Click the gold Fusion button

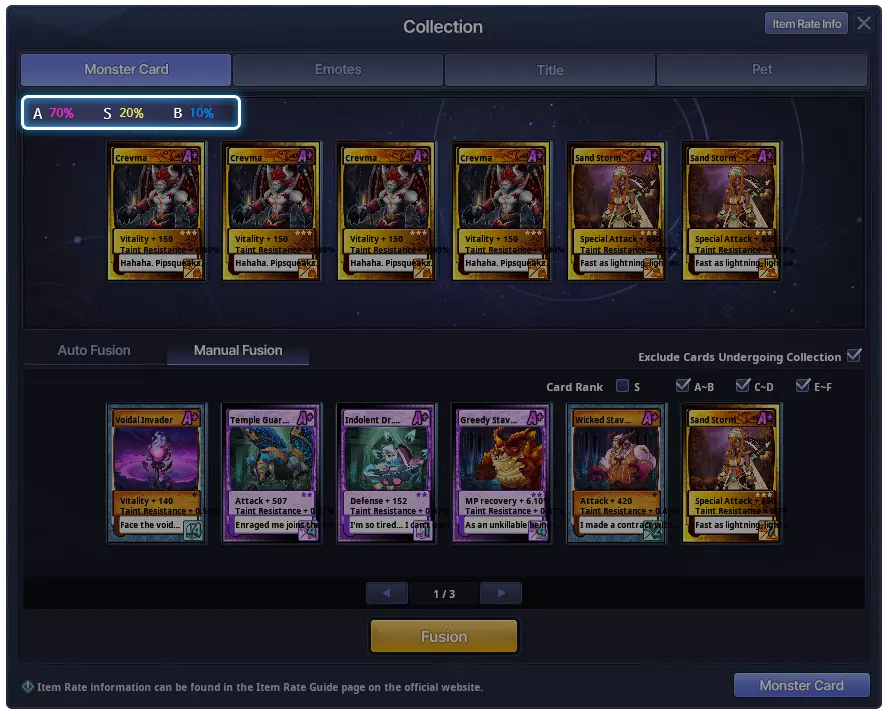(444, 636)
